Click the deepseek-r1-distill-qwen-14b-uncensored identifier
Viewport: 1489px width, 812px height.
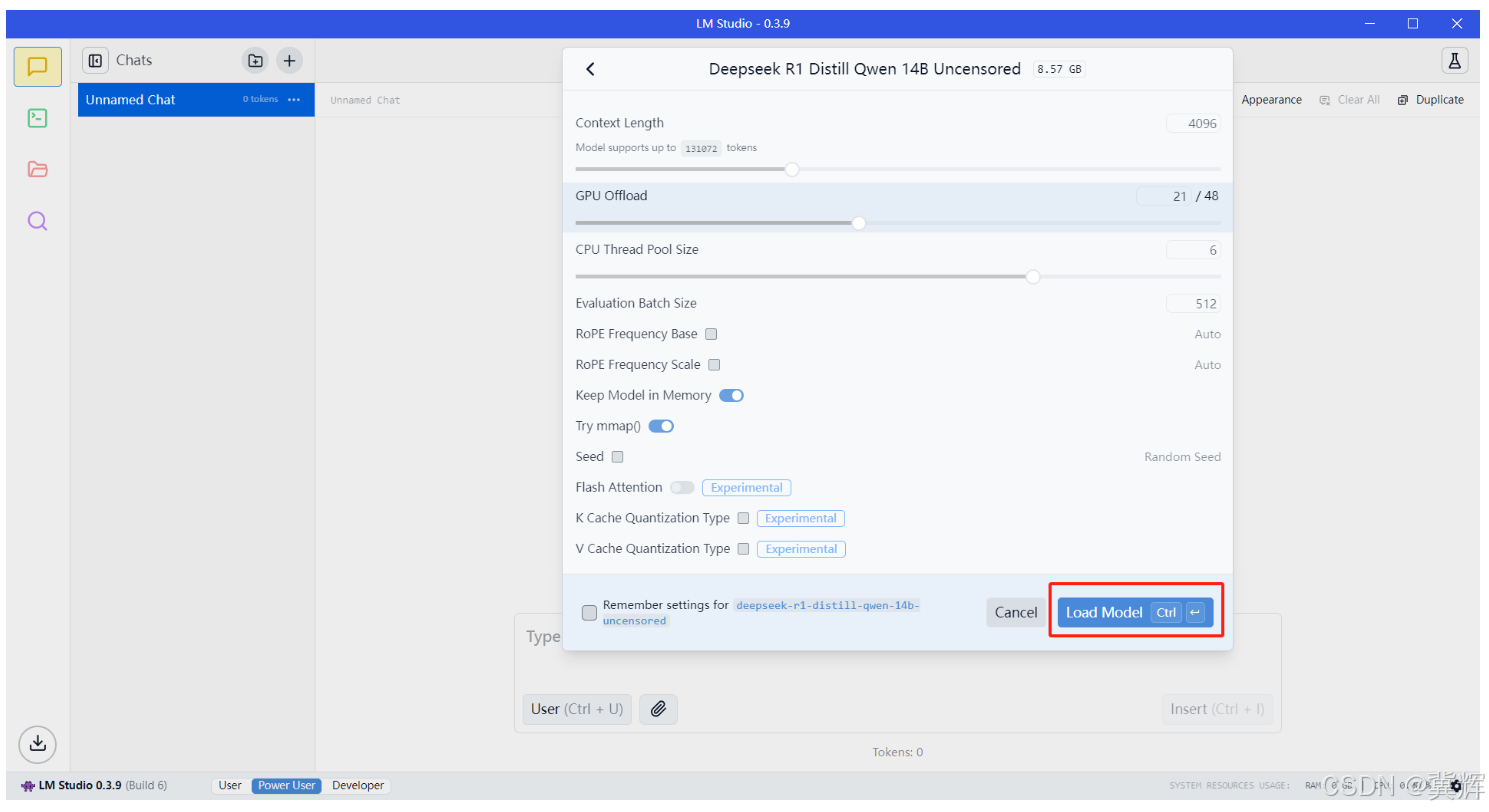click(762, 613)
